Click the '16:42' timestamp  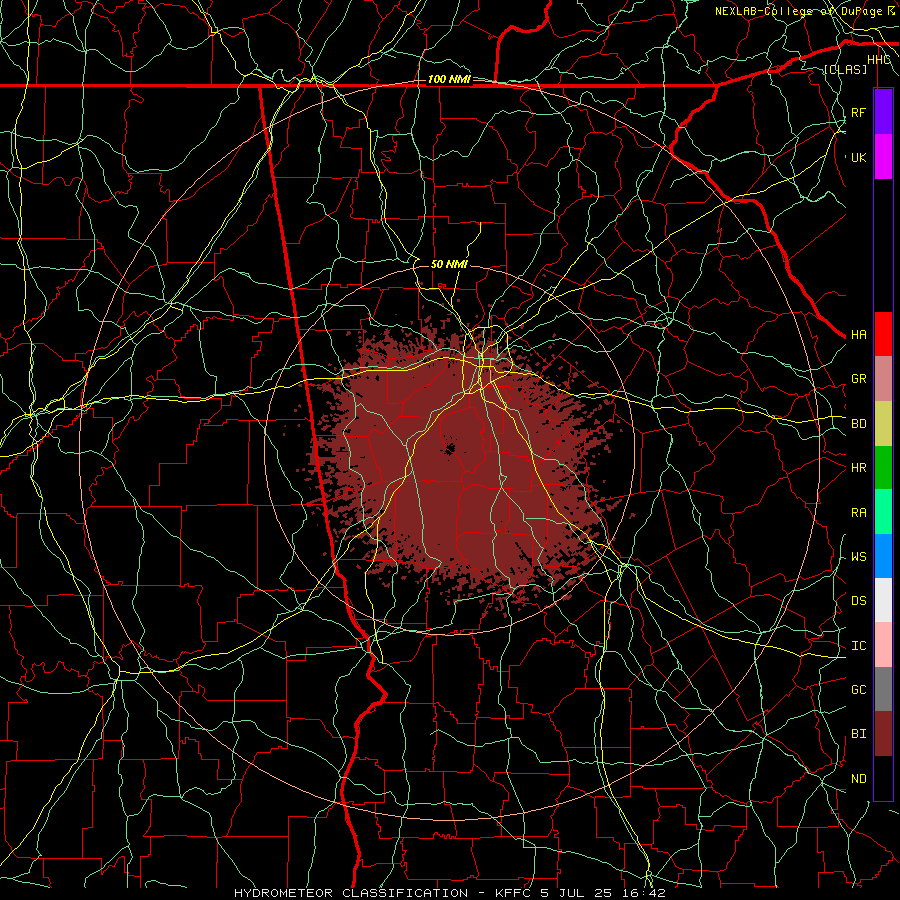click(x=645, y=893)
